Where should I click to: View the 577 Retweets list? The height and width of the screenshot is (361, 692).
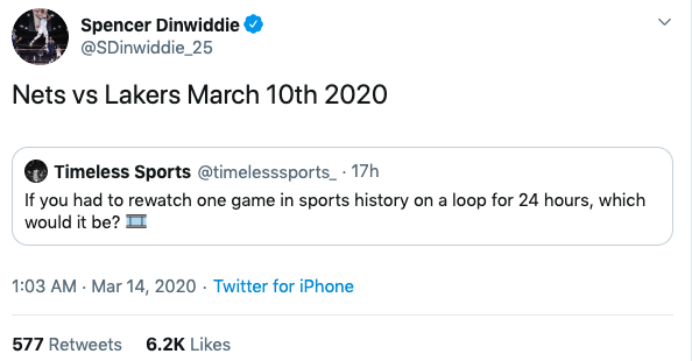(x=67, y=344)
